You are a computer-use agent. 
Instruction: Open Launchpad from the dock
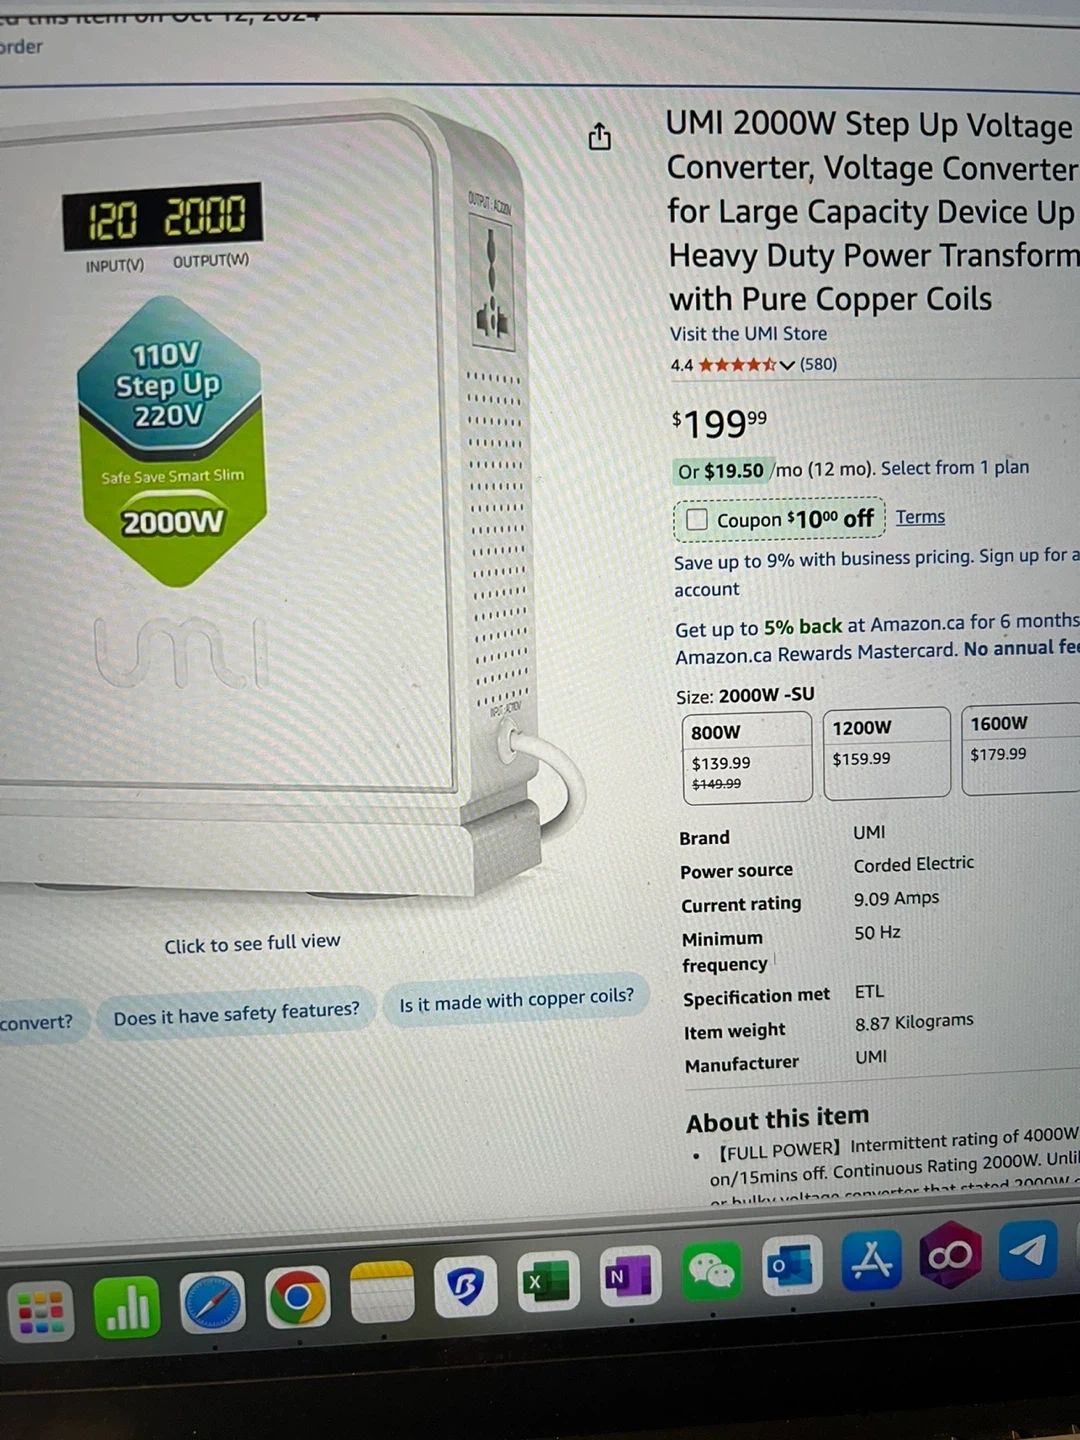click(x=40, y=1311)
